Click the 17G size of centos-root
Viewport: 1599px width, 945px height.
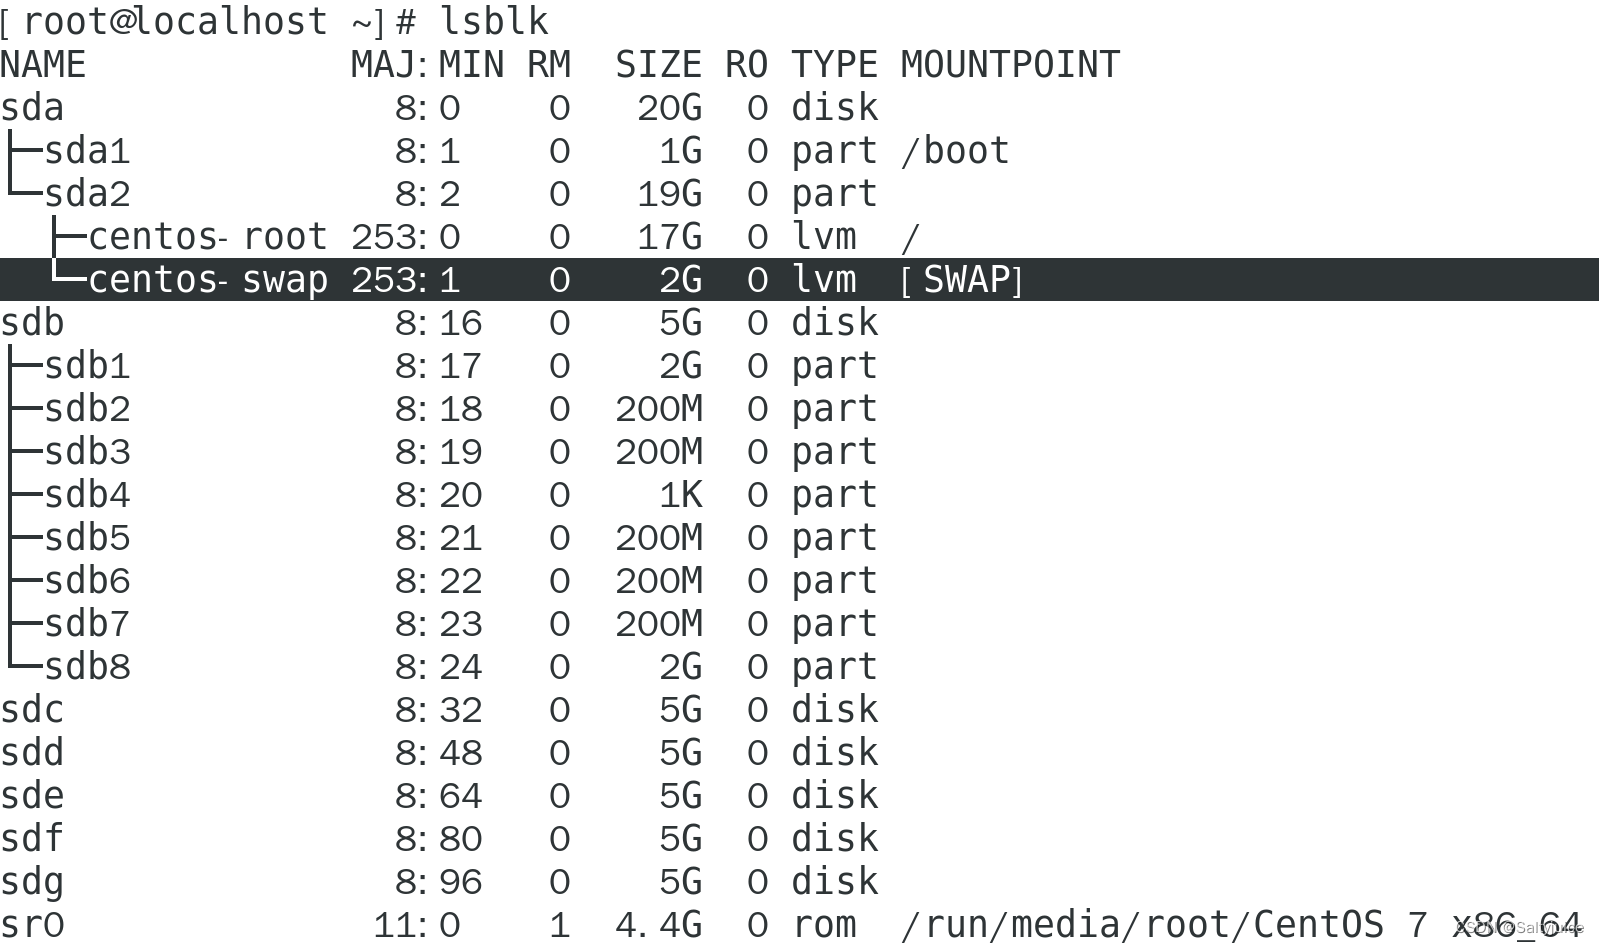(670, 237)
